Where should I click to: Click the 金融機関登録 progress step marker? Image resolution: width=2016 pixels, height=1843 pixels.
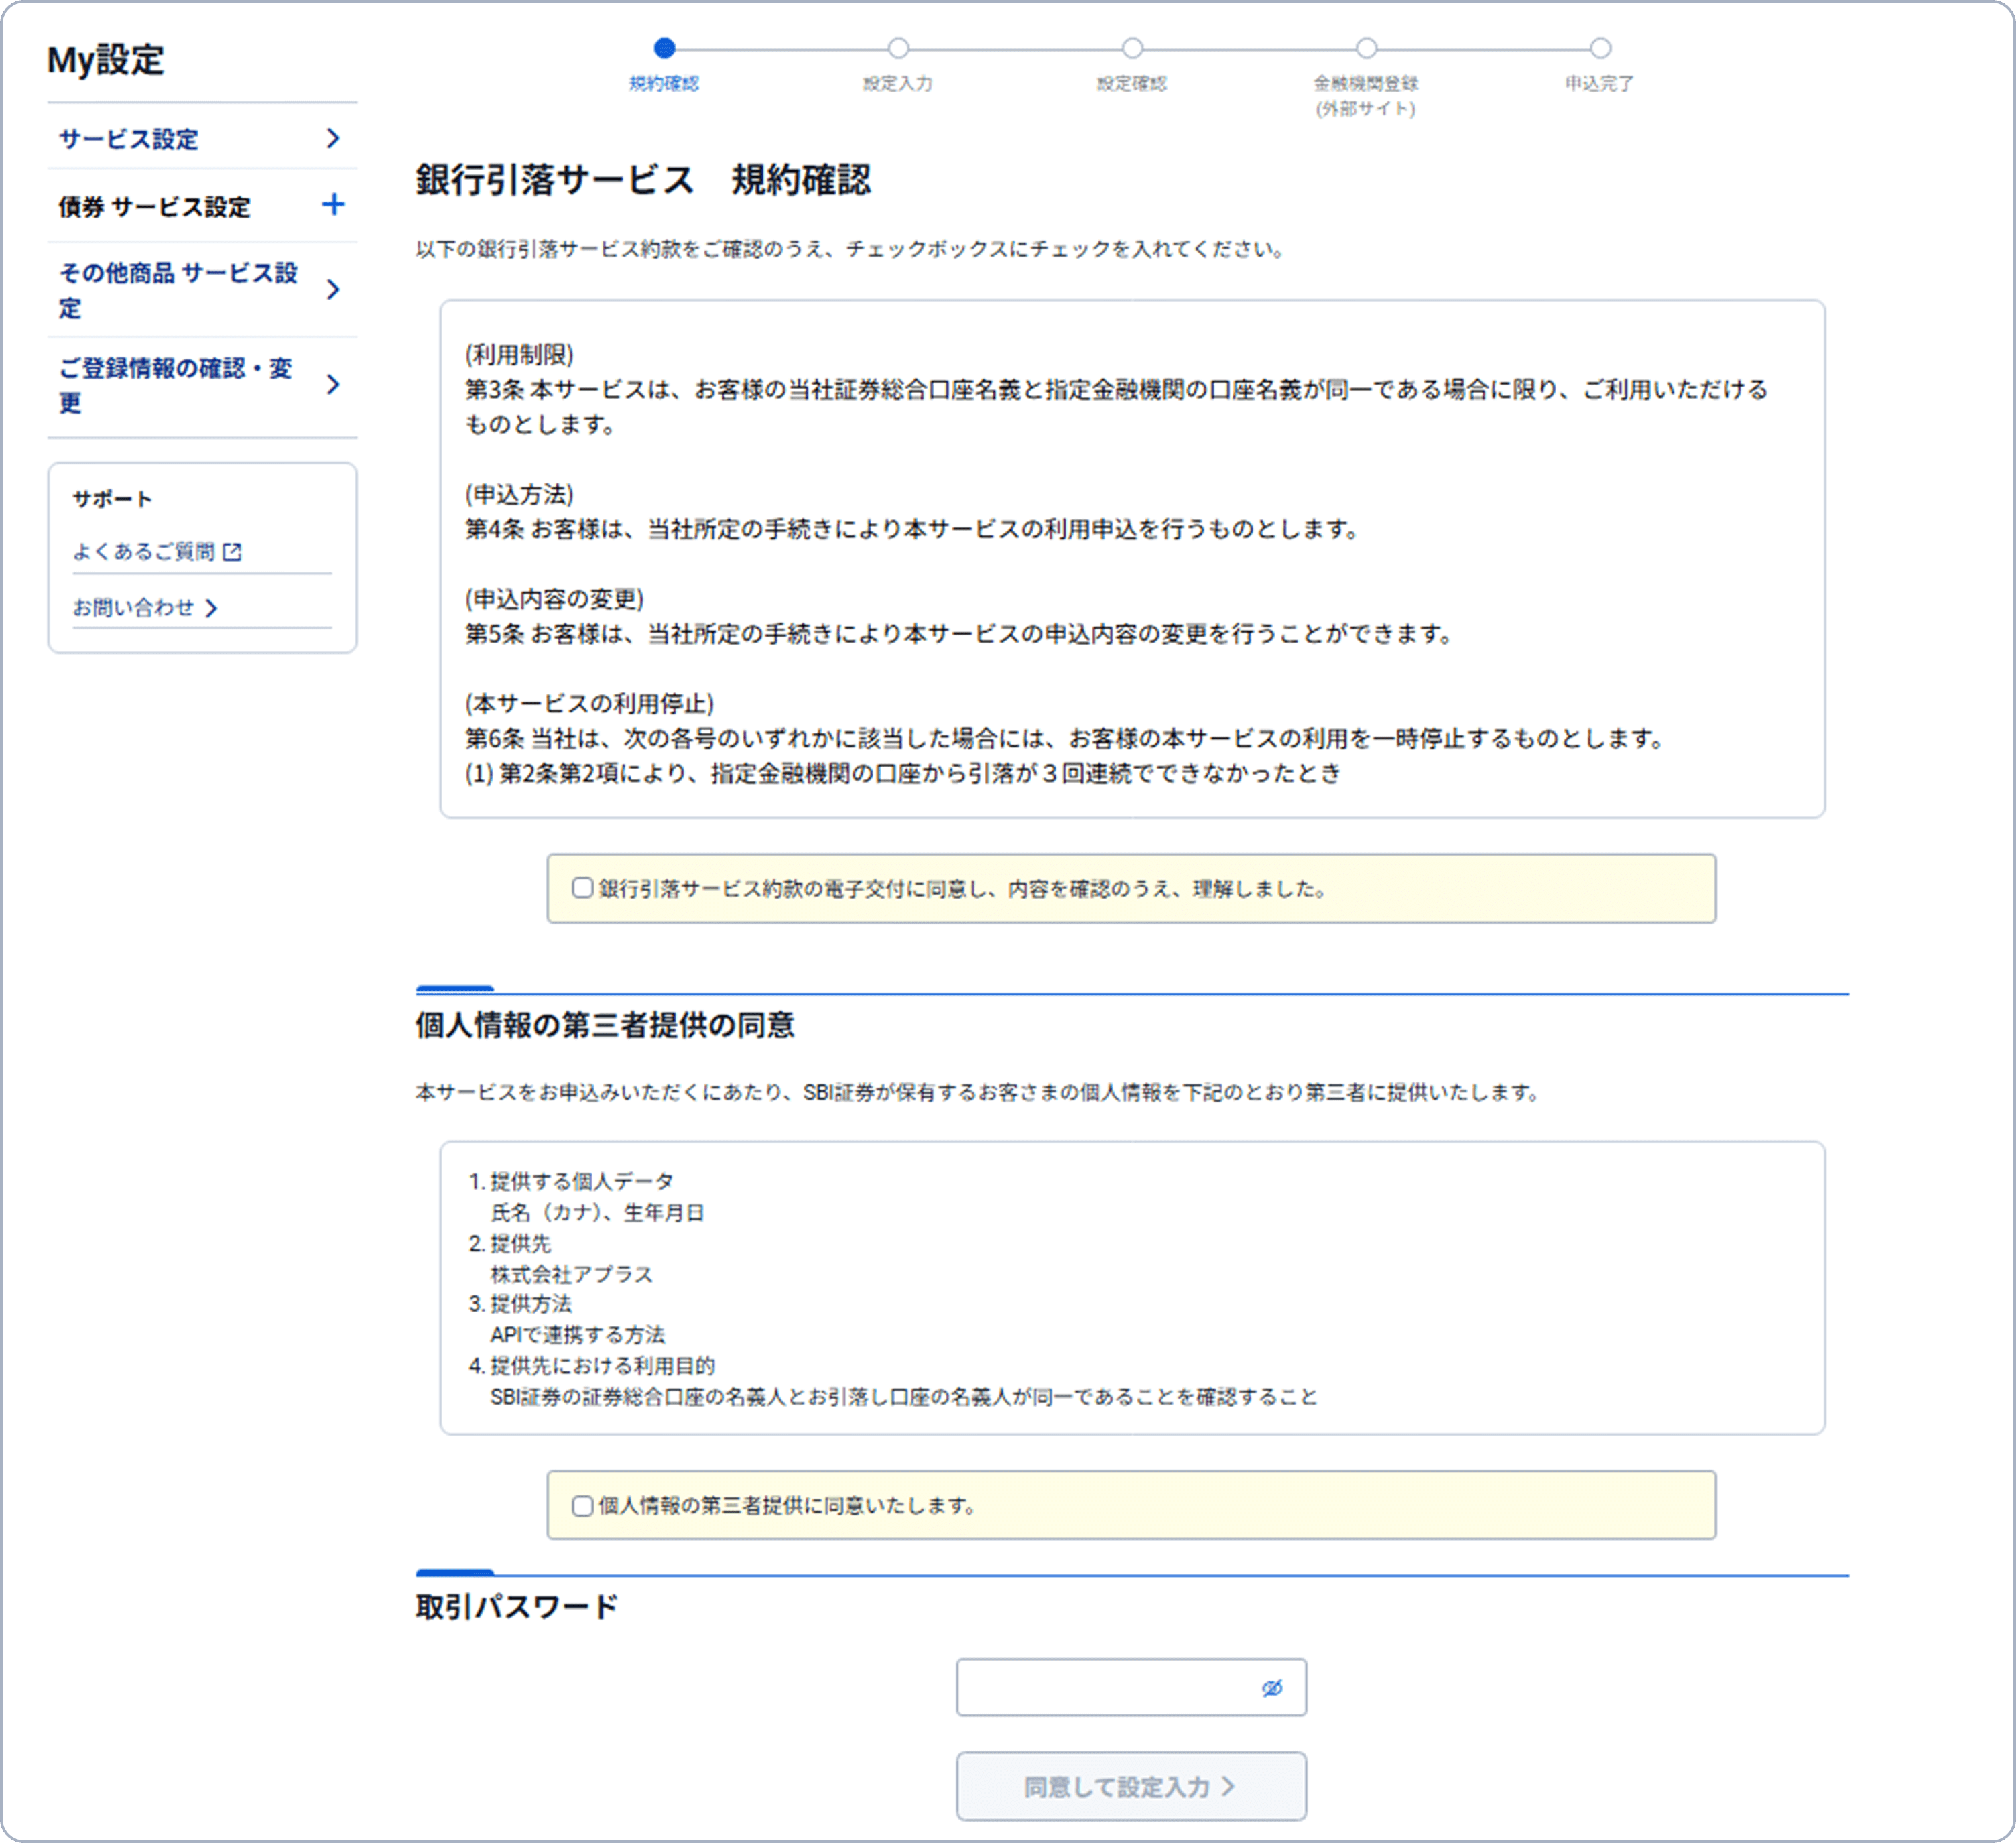click(1366, 48)
